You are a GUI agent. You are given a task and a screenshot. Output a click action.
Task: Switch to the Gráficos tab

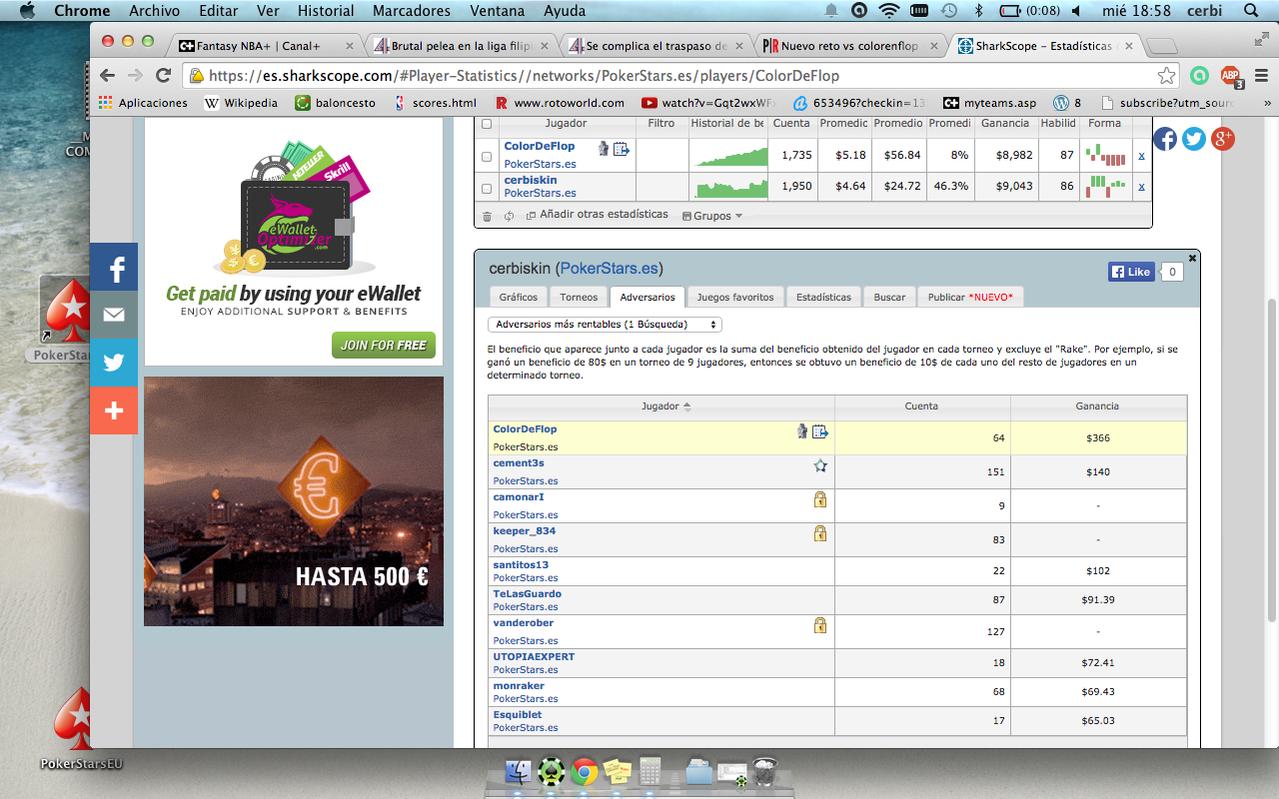click(x=518, y=297)
